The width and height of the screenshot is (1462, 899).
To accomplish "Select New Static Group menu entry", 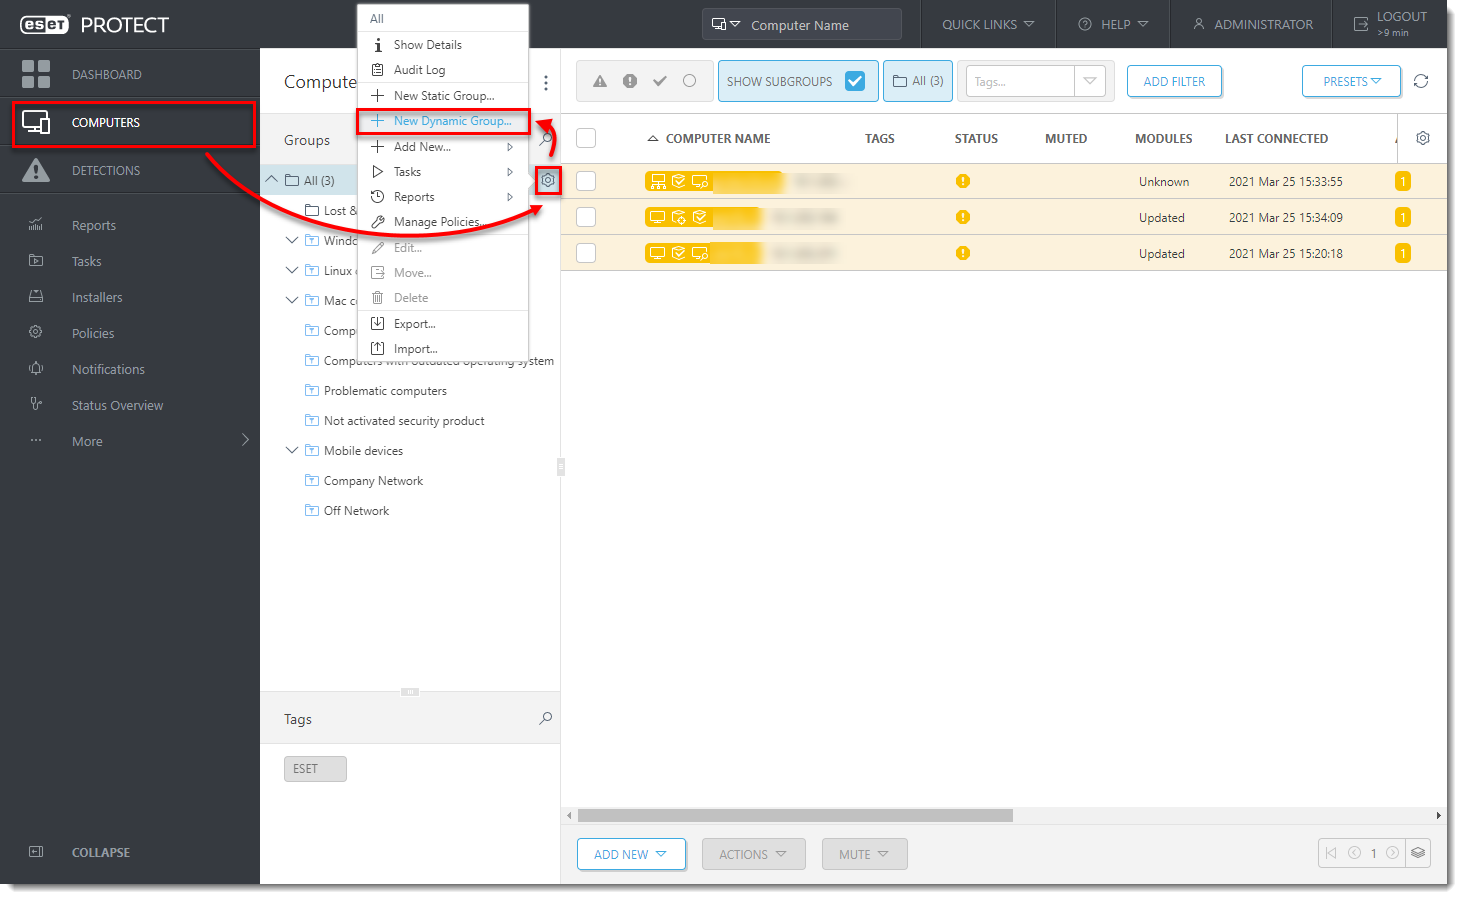I will (443, 96).
